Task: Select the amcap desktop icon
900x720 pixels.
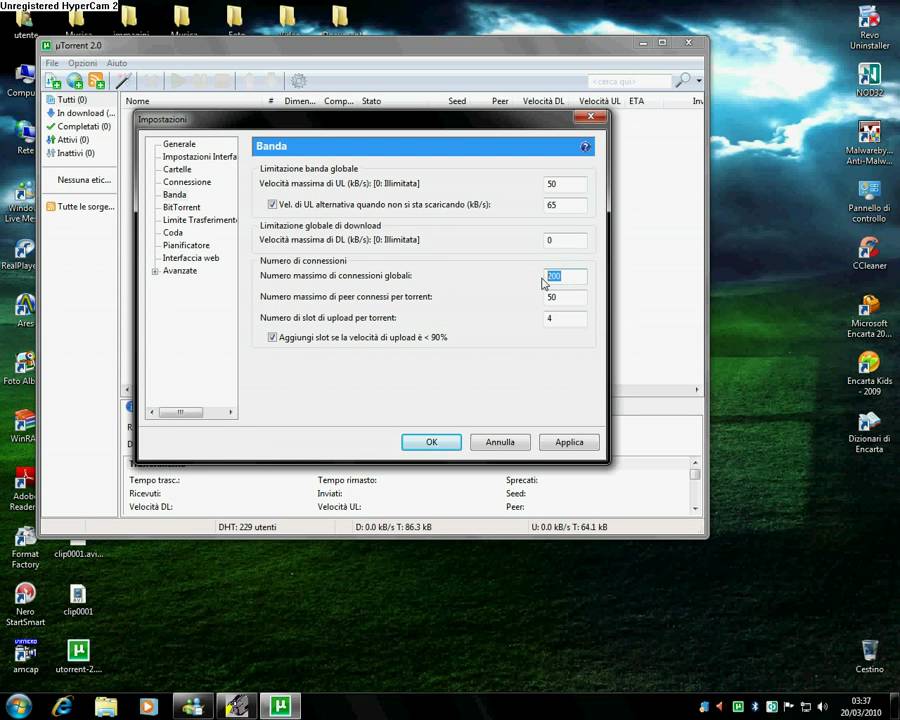Action: 25,656
